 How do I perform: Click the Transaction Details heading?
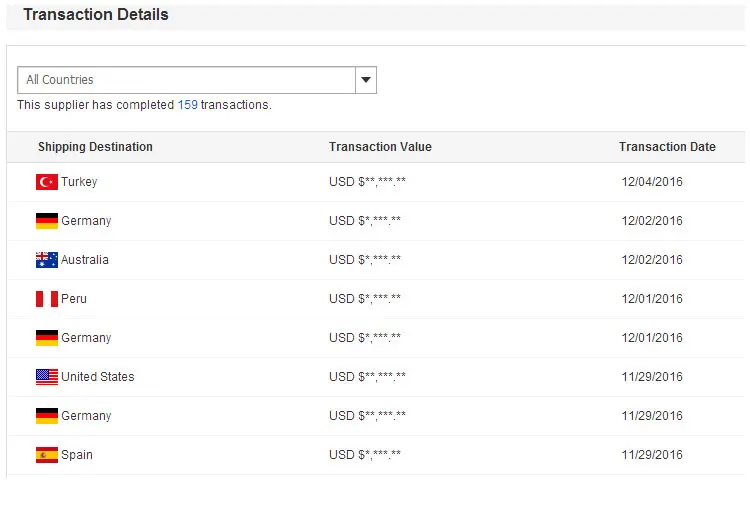click(96, 15)
